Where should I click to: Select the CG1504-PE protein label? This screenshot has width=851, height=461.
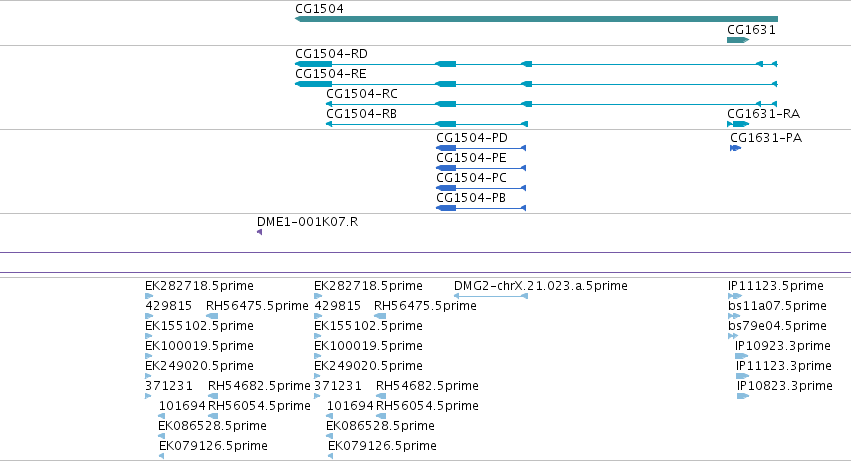click(x=471, y=158)
